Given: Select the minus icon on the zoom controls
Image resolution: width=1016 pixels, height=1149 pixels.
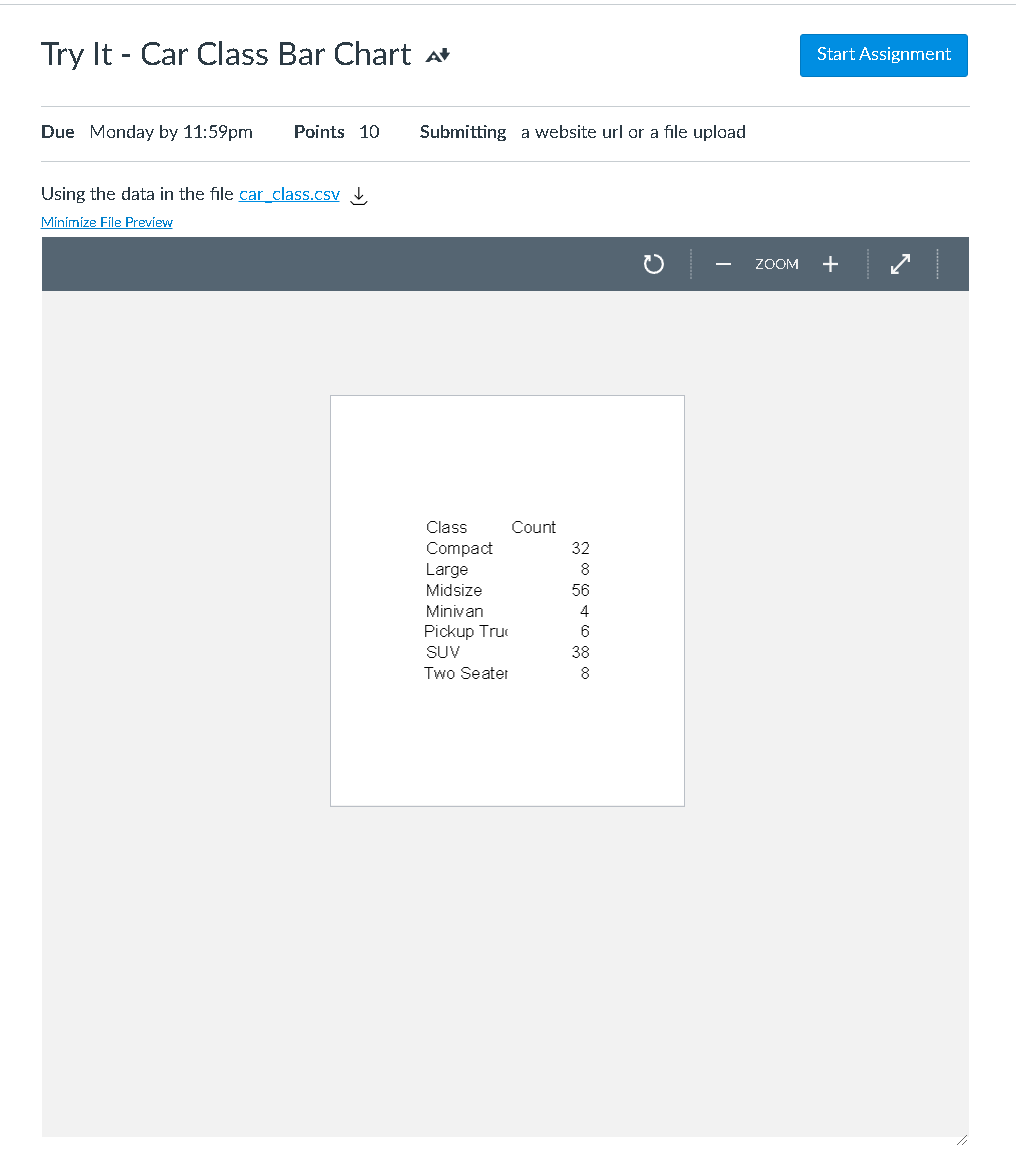Looking at the screenshot, I should tap(722, 263).
